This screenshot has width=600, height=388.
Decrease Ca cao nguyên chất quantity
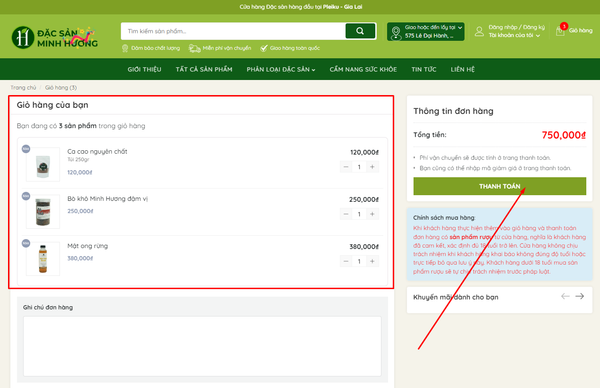coord(346,167)
